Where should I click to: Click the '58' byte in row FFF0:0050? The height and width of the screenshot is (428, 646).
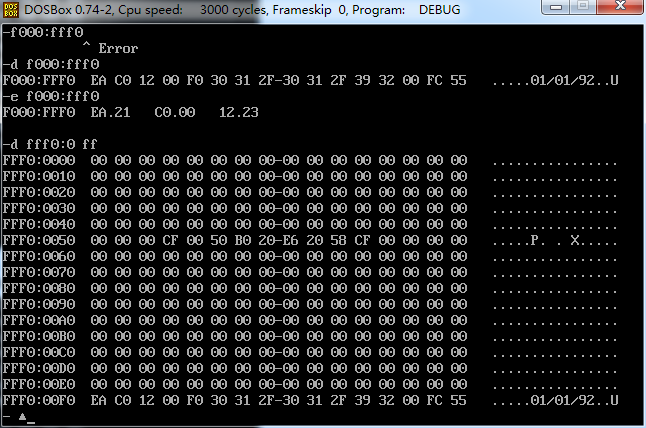339,240
